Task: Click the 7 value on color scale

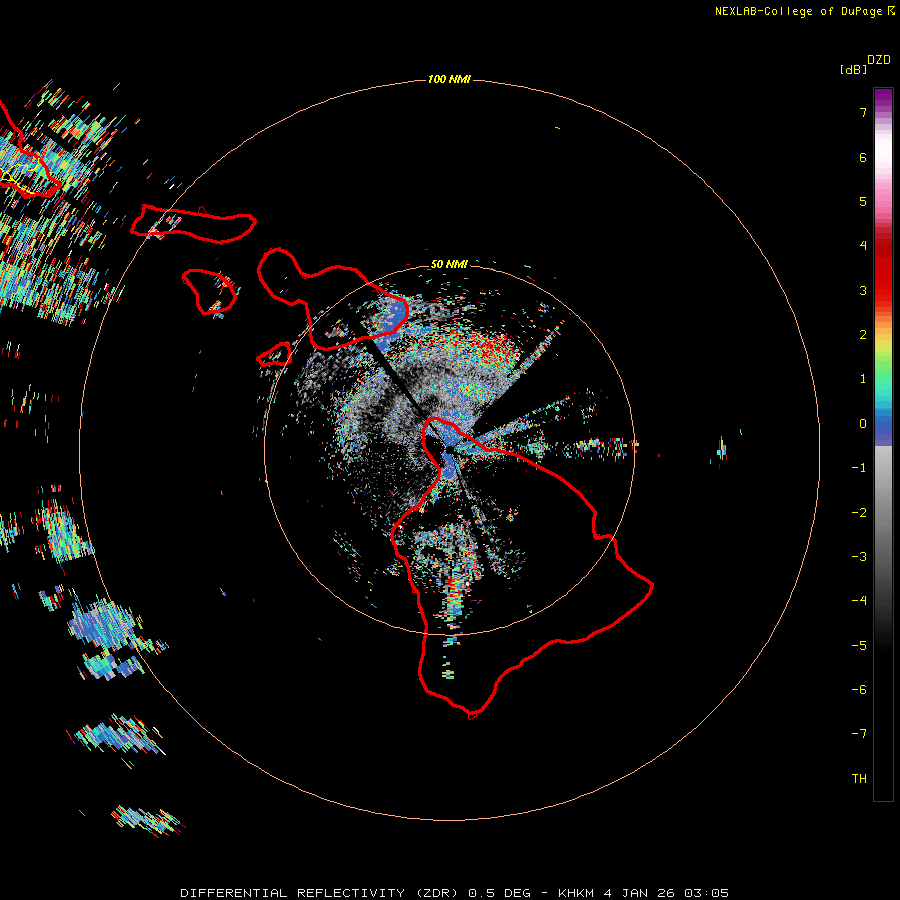Action: pyautogui.click(x=863, y=112)
